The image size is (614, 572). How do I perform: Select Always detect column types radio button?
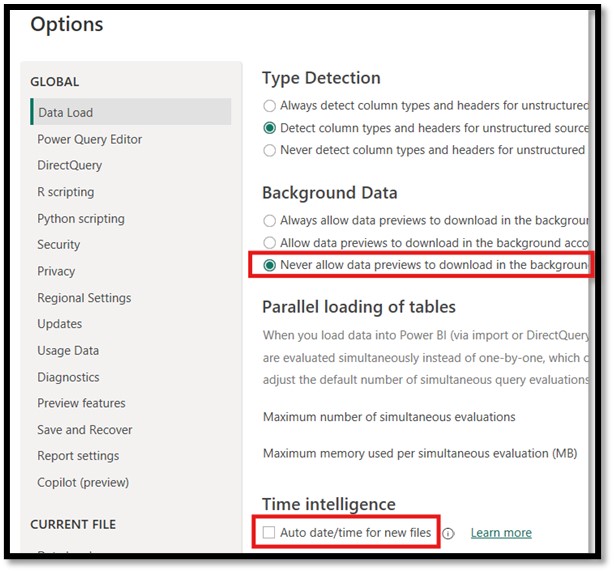(269, 105)
